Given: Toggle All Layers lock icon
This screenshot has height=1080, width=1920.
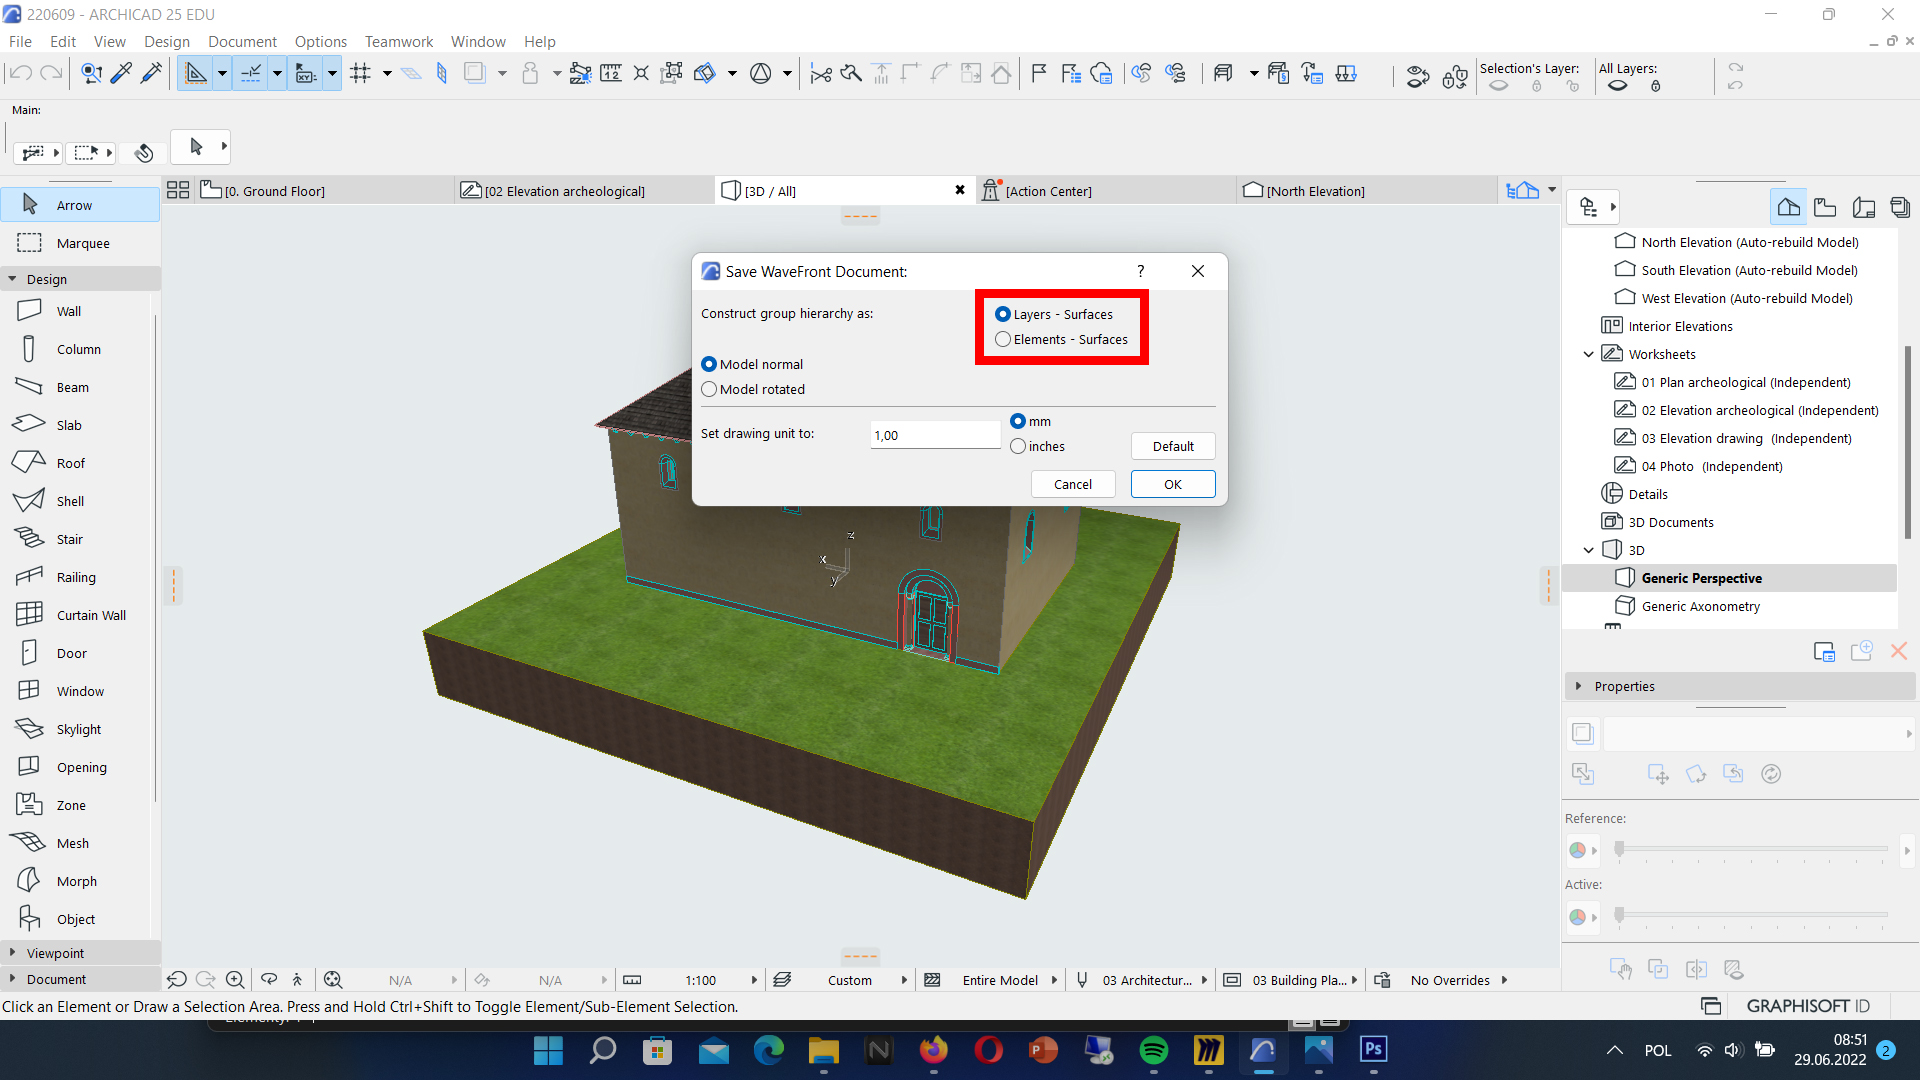Looking at the screenshot, I should 1656,86.
